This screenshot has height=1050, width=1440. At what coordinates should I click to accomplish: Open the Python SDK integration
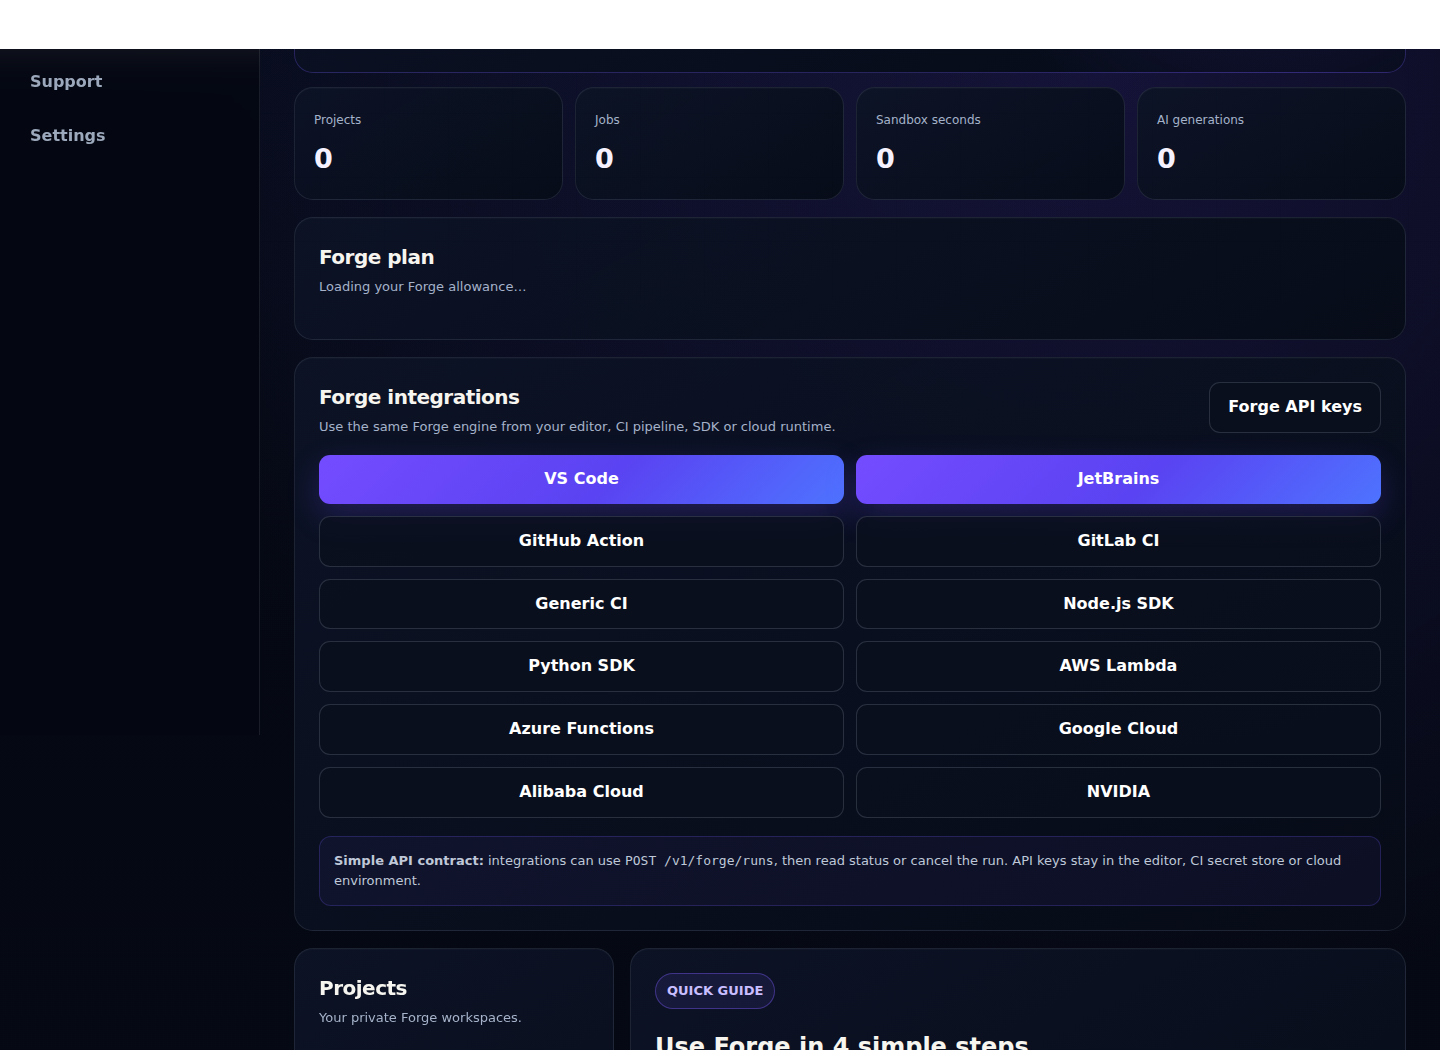point(581,666)
